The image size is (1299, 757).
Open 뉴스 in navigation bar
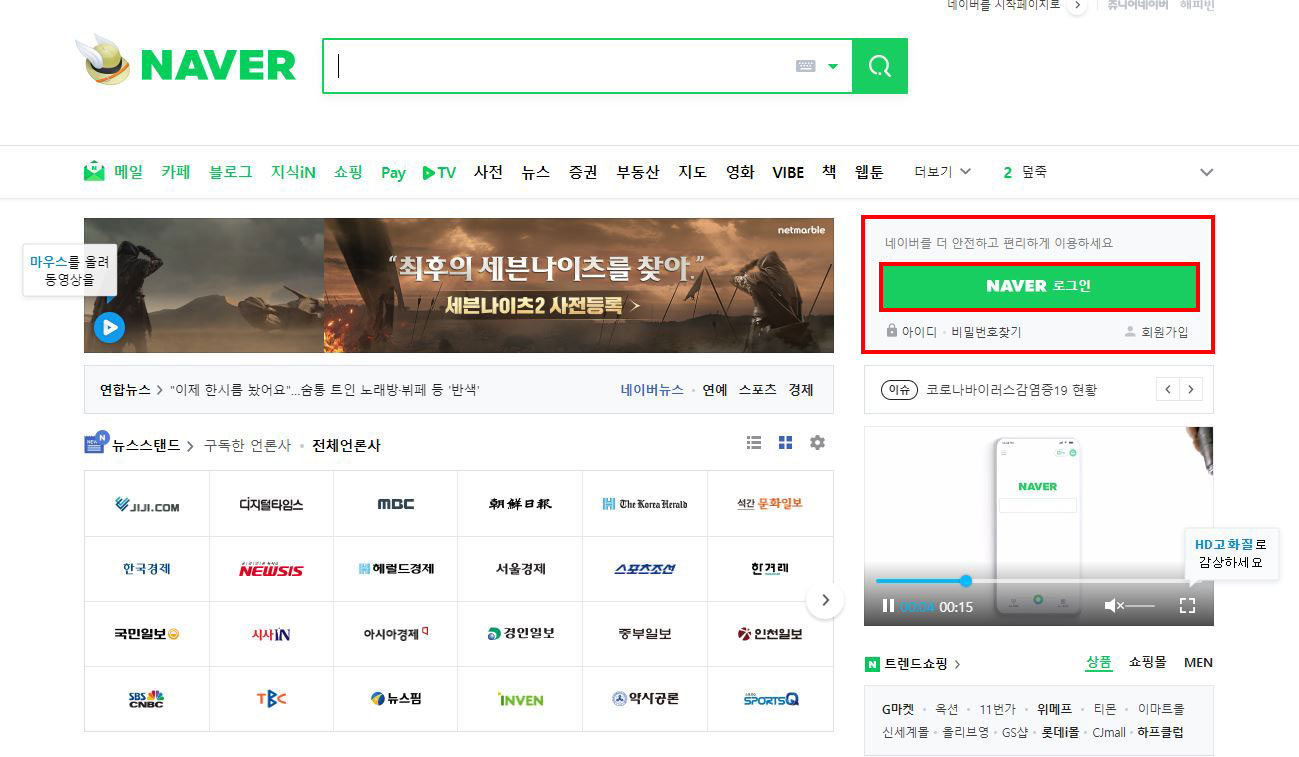point(536,172)
